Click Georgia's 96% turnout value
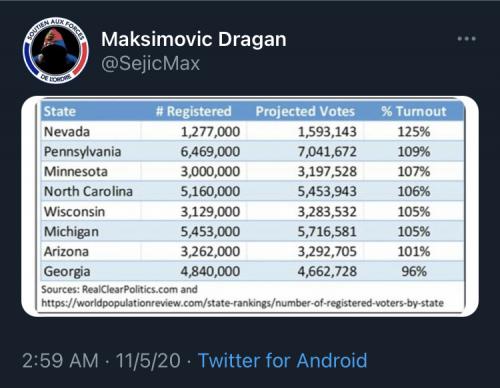 [x=414, y=271]
